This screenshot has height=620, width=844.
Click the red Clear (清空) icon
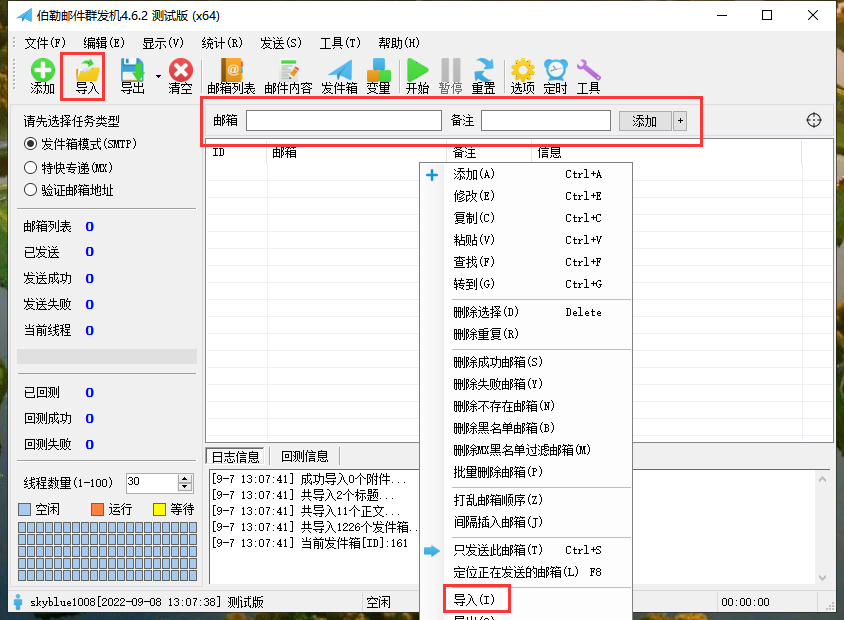181,76
